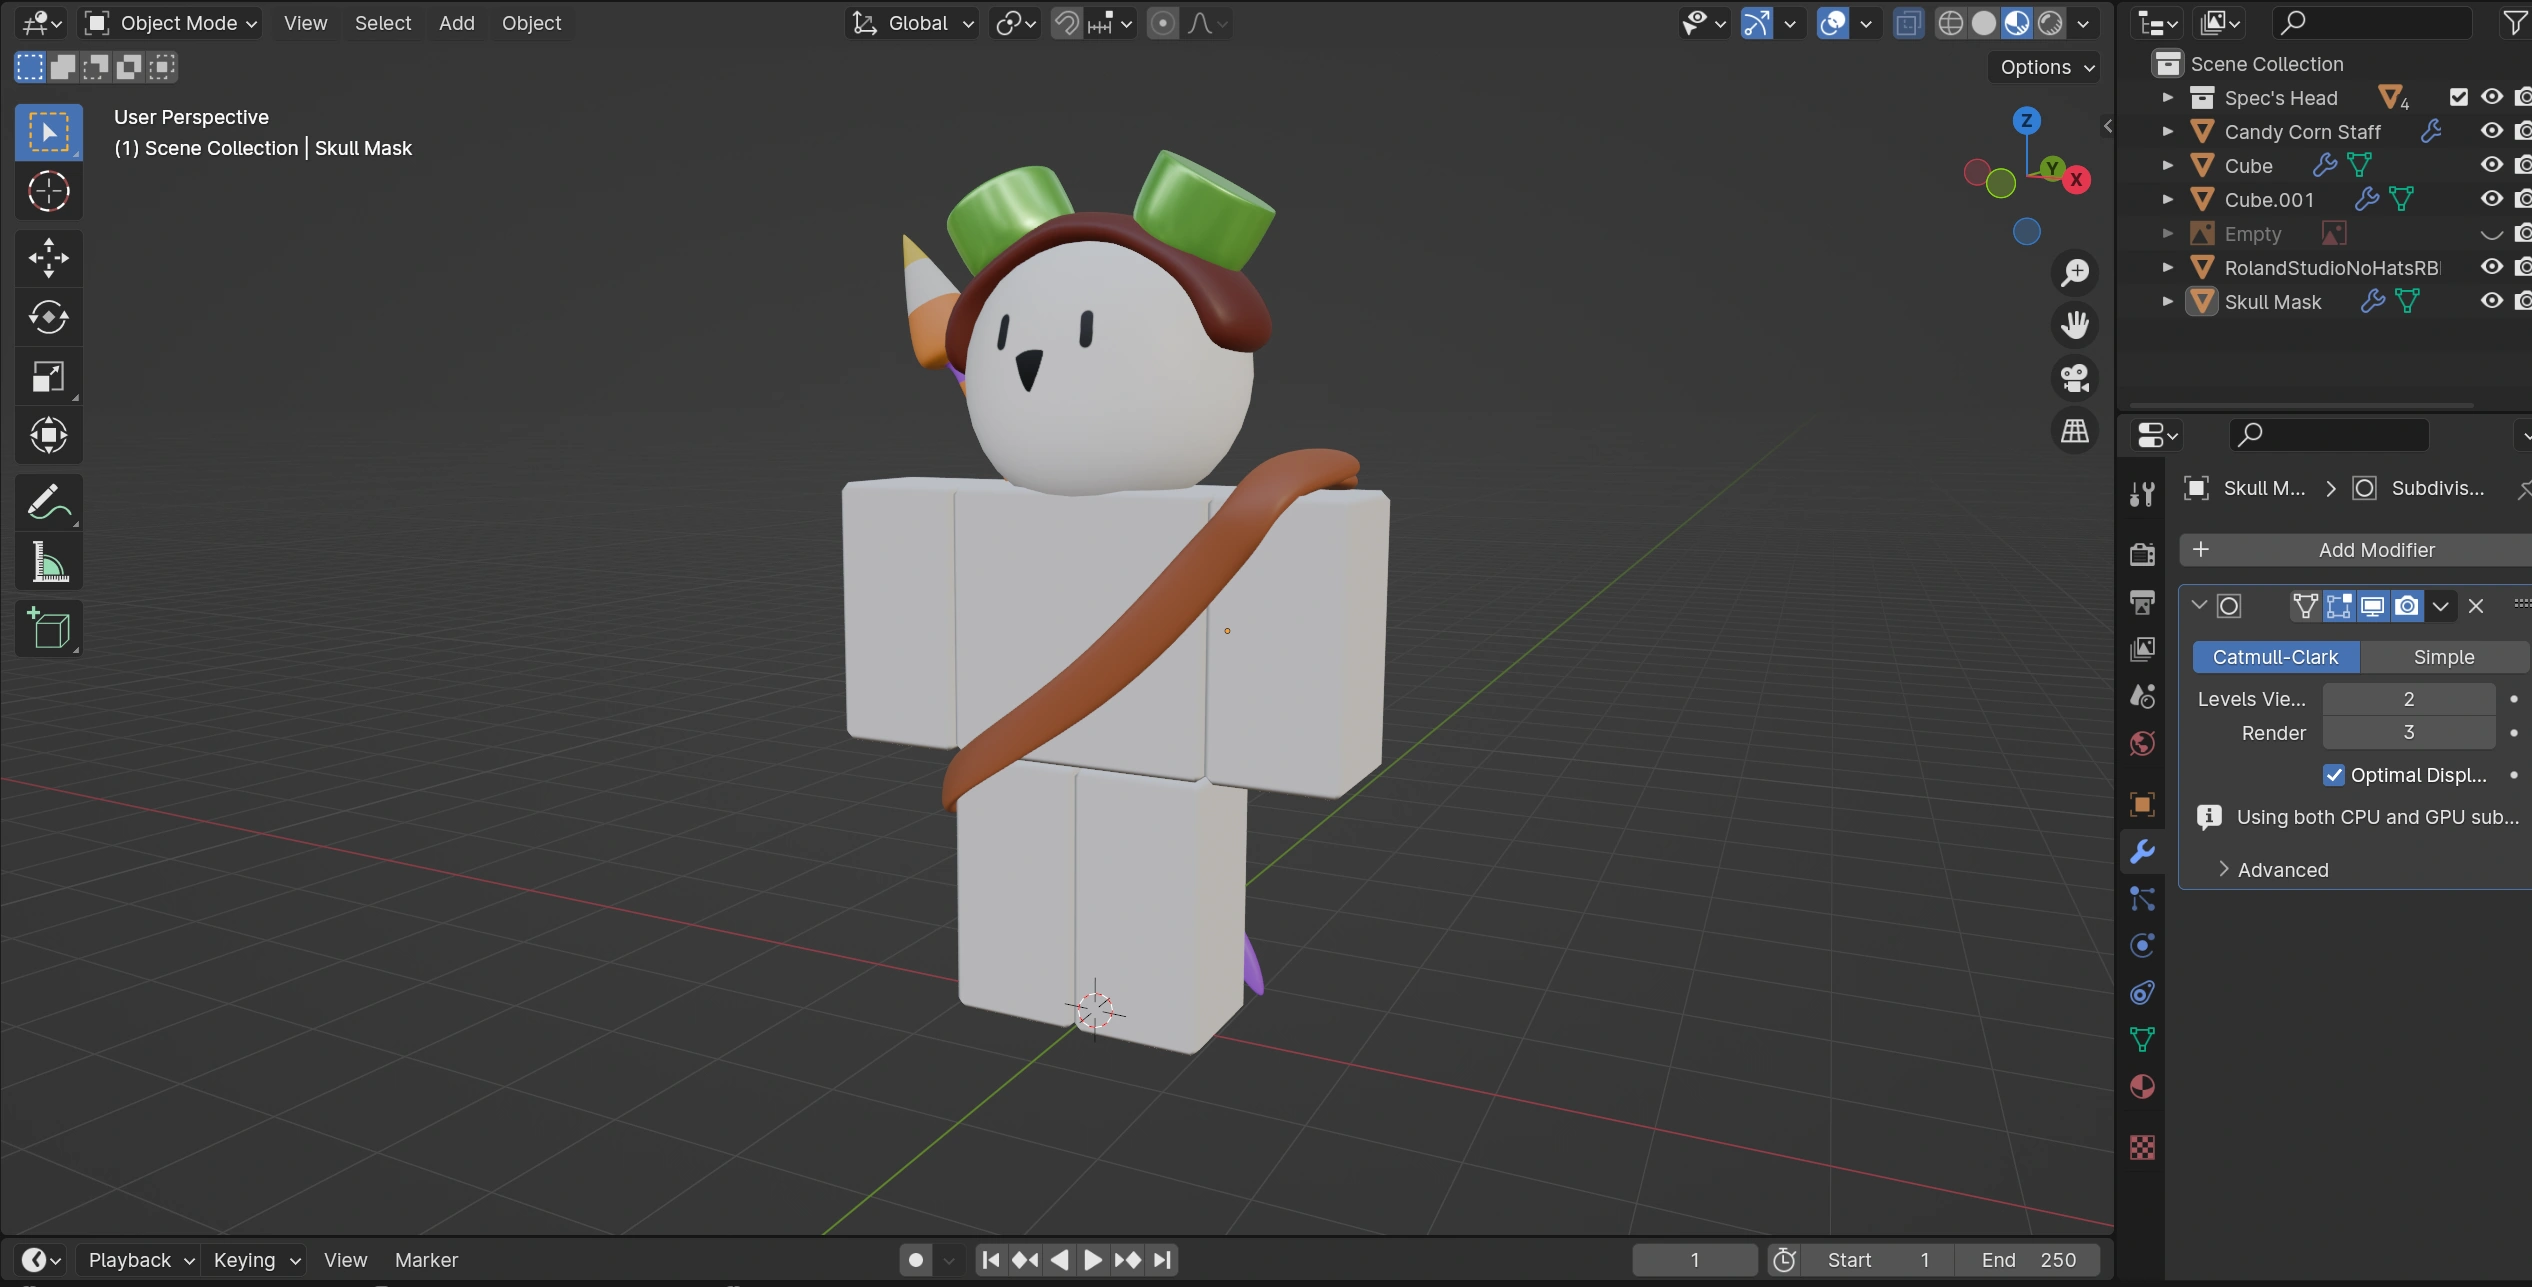Open Material properties tab
2532x1287 pixels.
coord(2142,1087)
